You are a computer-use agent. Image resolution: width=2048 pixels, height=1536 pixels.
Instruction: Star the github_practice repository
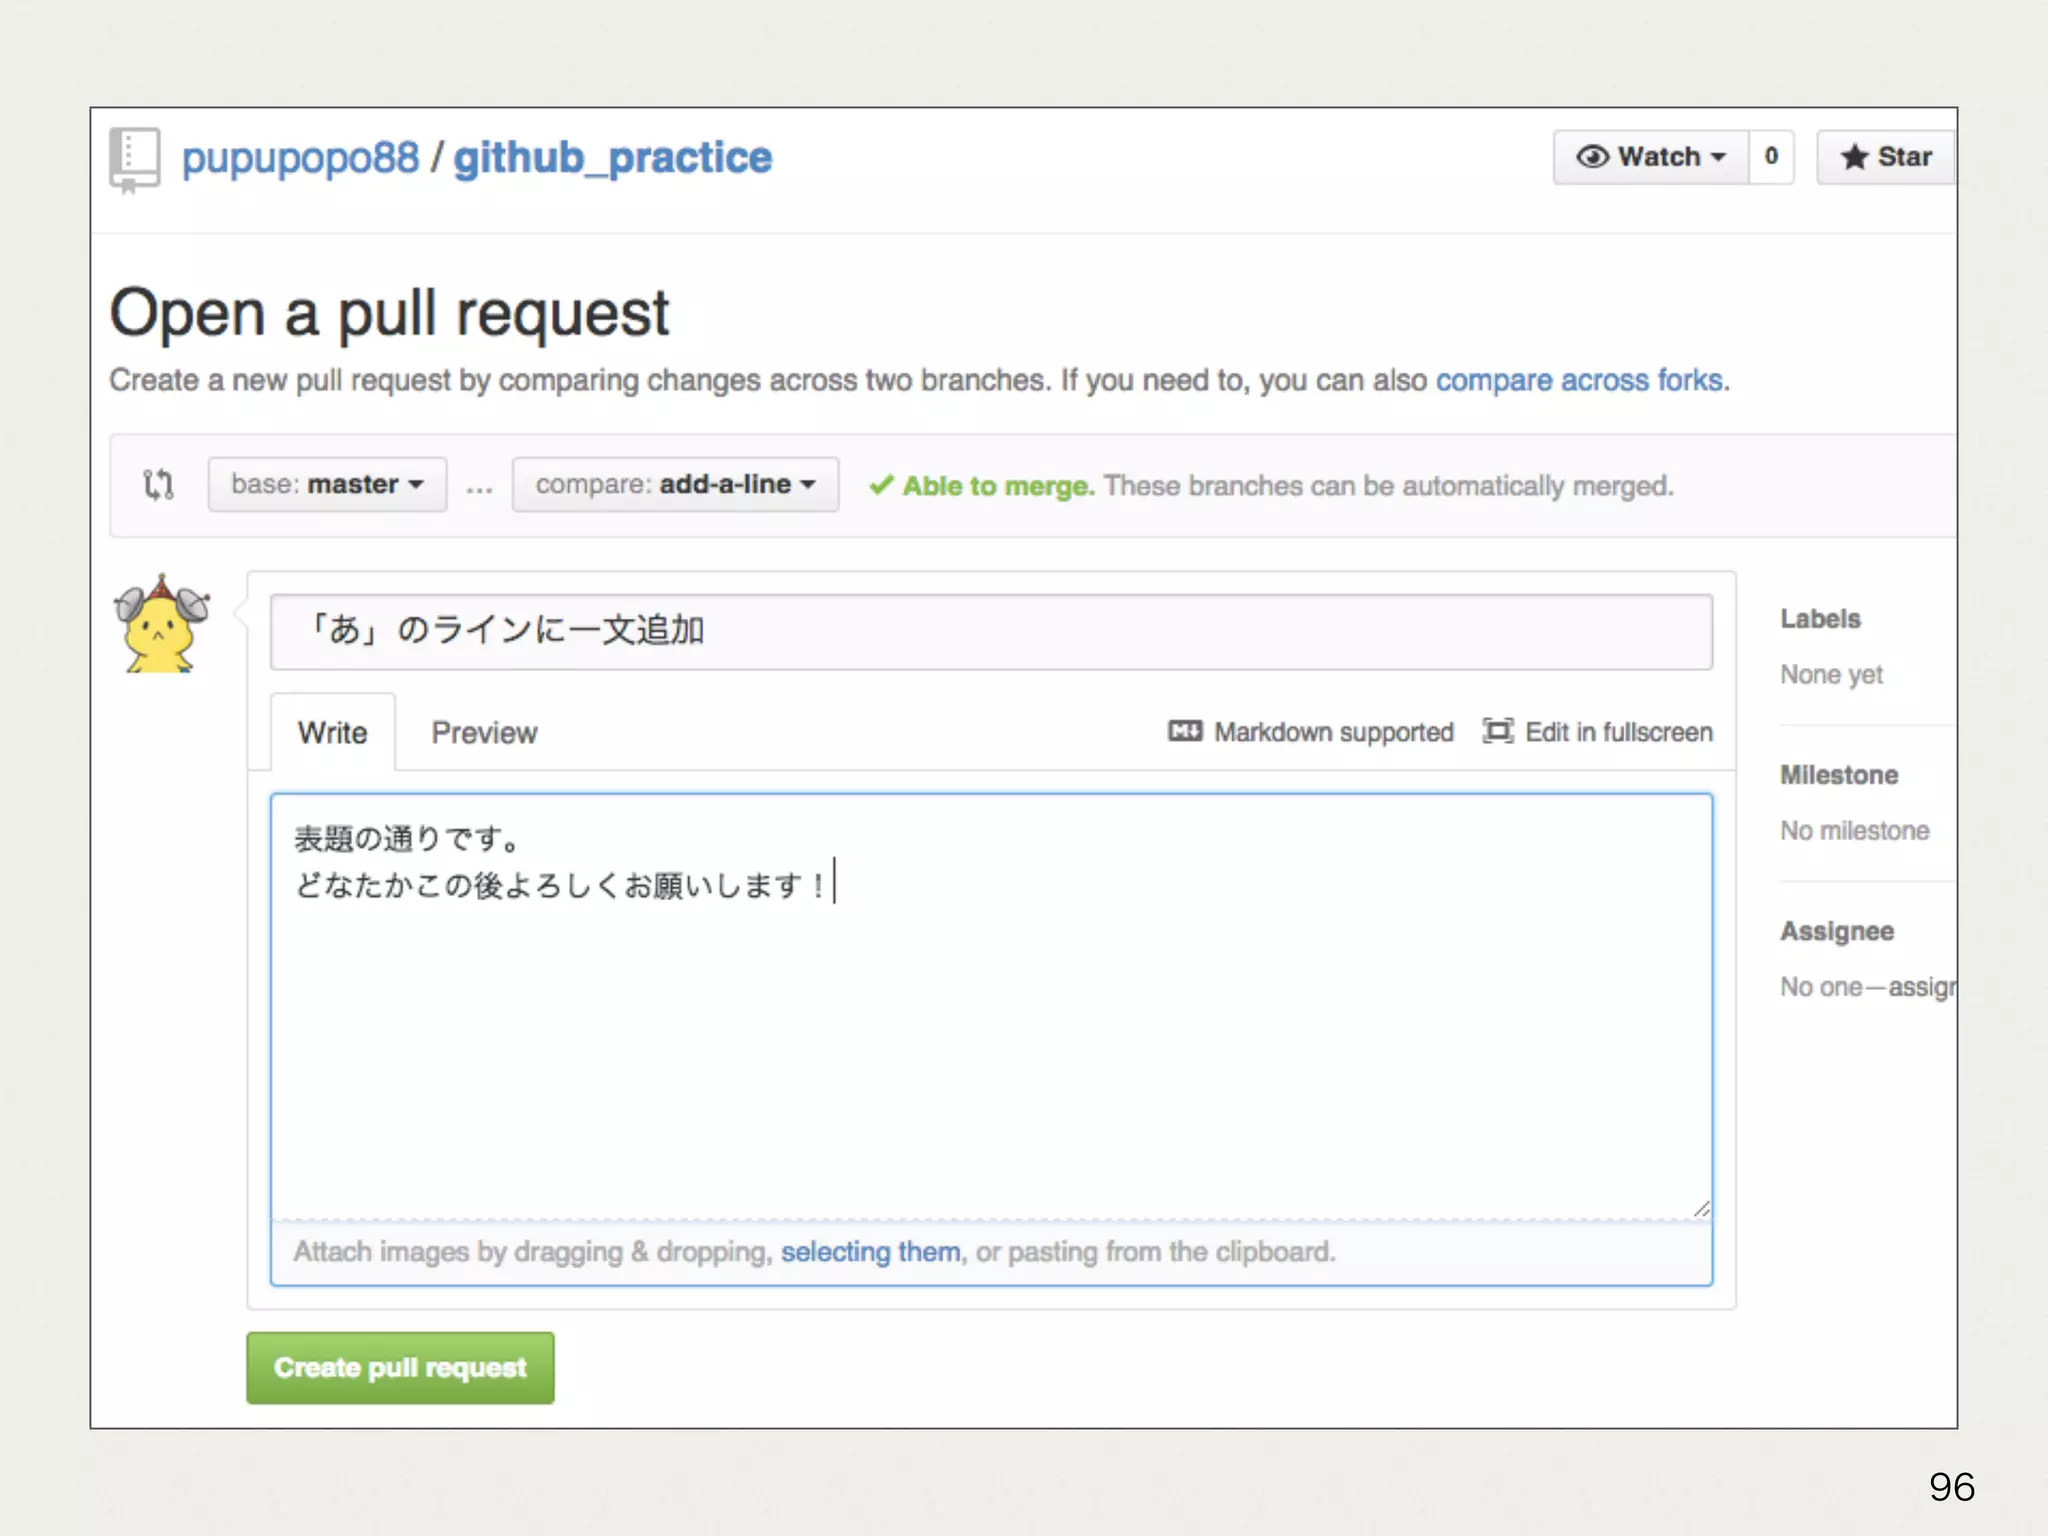click(1886, 157)
